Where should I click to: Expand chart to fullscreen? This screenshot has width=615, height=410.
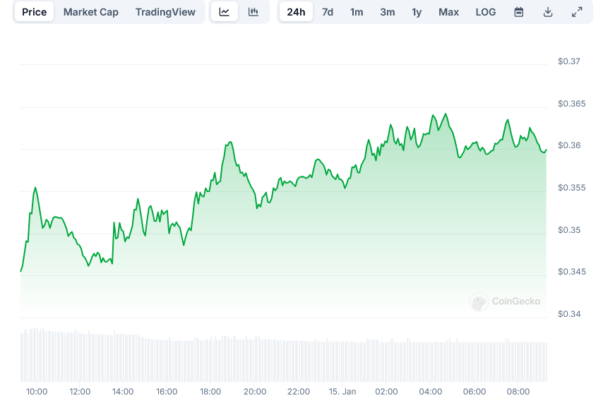577,12
